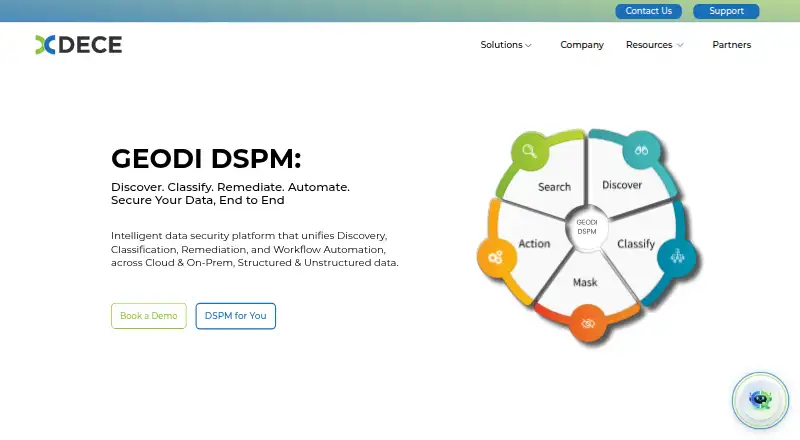
Task: Click the Support button
Action: click(726, 11)
